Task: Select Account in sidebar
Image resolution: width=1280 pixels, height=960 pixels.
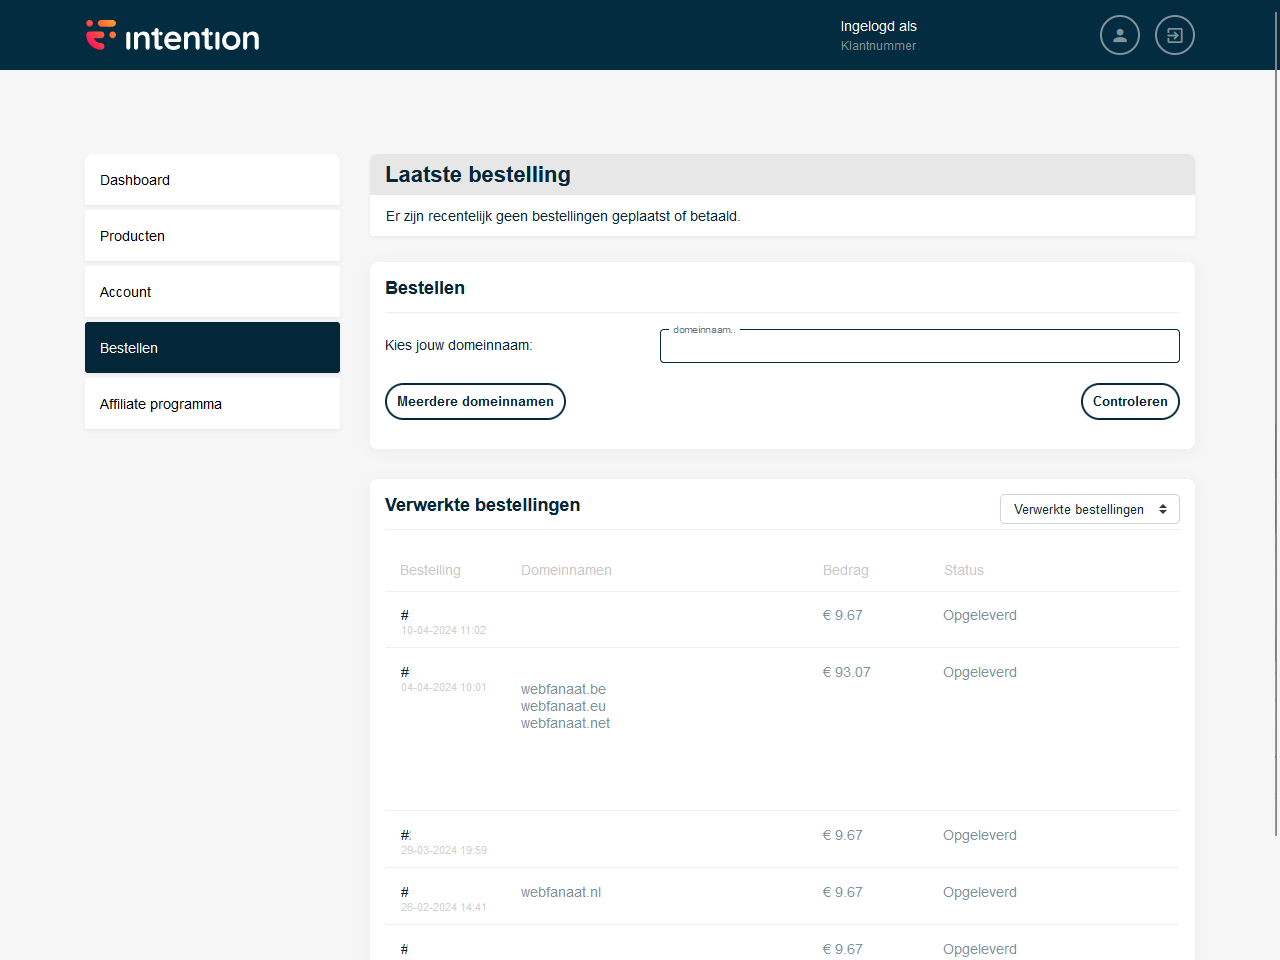Action: [x=212, y=292]
